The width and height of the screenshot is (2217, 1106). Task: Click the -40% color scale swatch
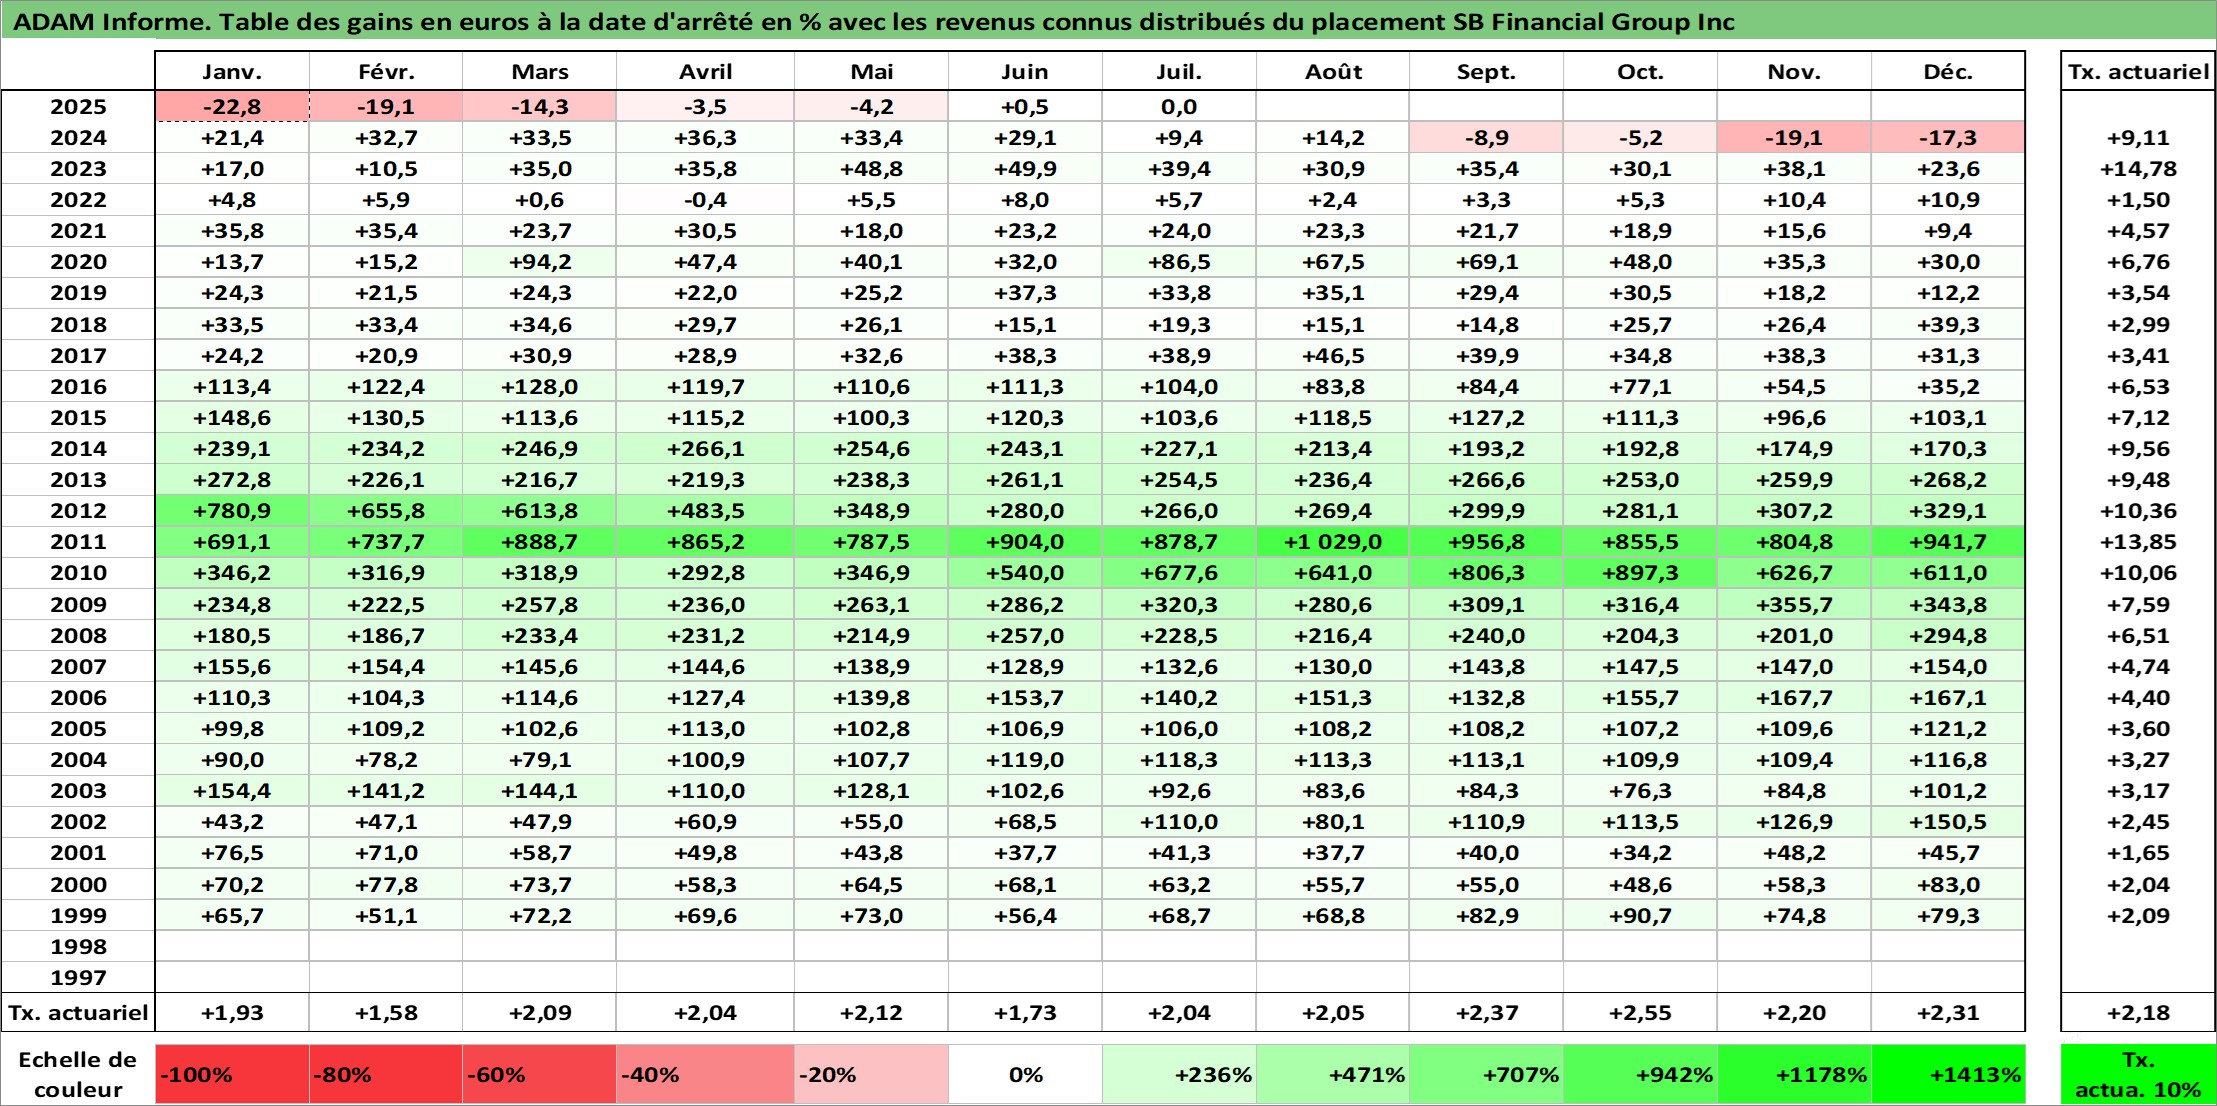[705, 1074]
